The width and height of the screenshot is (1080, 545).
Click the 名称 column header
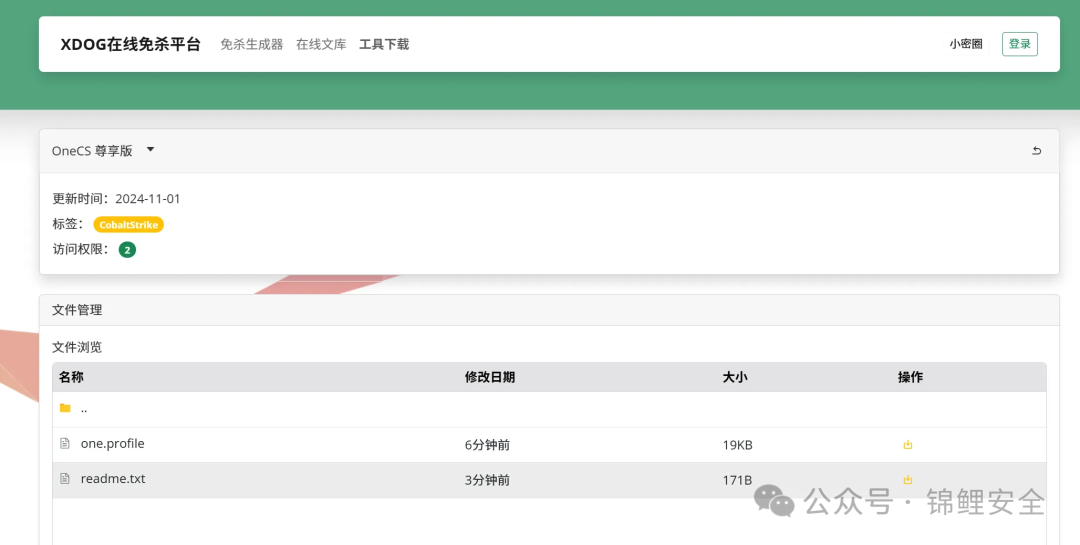click(71, 377)
